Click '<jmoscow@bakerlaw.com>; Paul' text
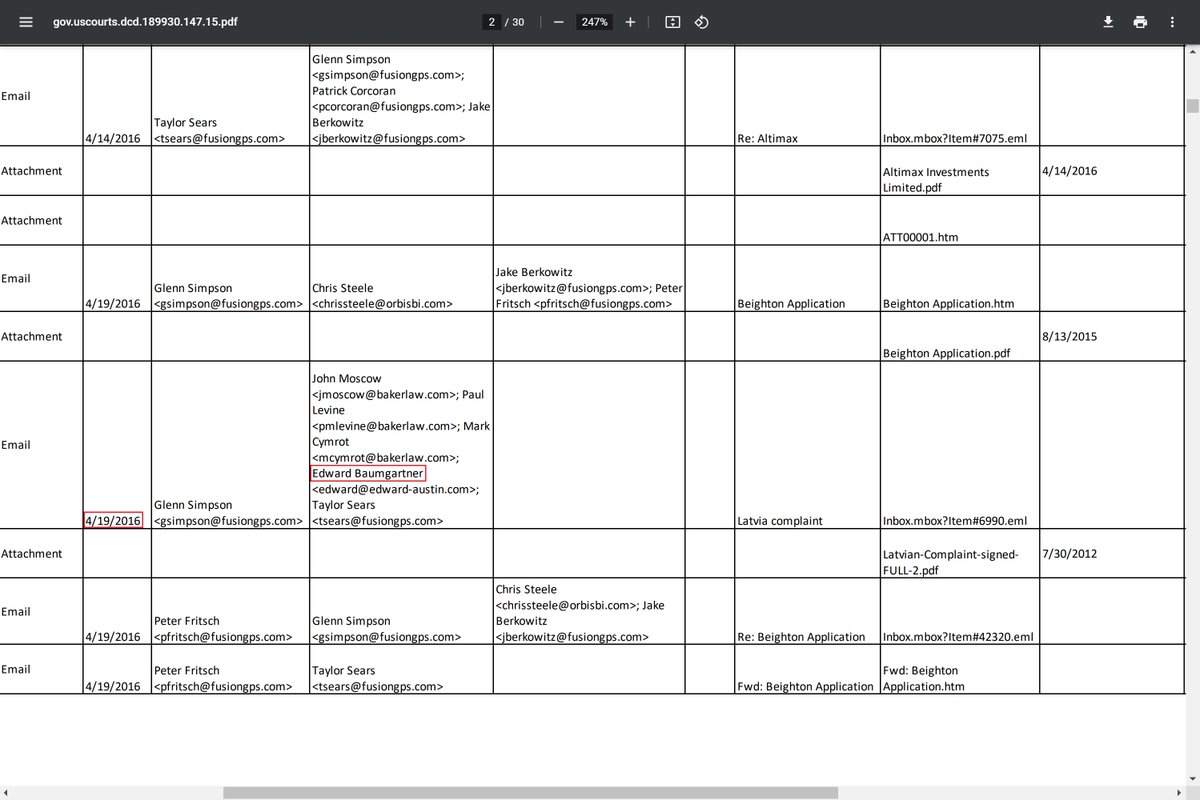The image size is (1200, 800). click(399, 395)
